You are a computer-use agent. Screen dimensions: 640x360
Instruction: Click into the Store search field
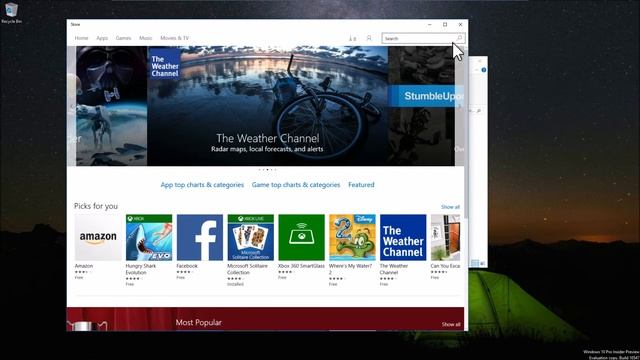tap(423, 38)
